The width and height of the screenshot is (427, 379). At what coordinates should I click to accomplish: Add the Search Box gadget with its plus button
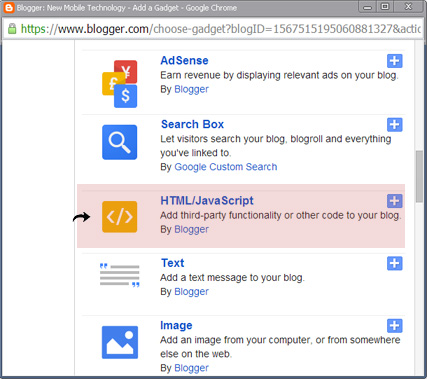tap(394, 125)
